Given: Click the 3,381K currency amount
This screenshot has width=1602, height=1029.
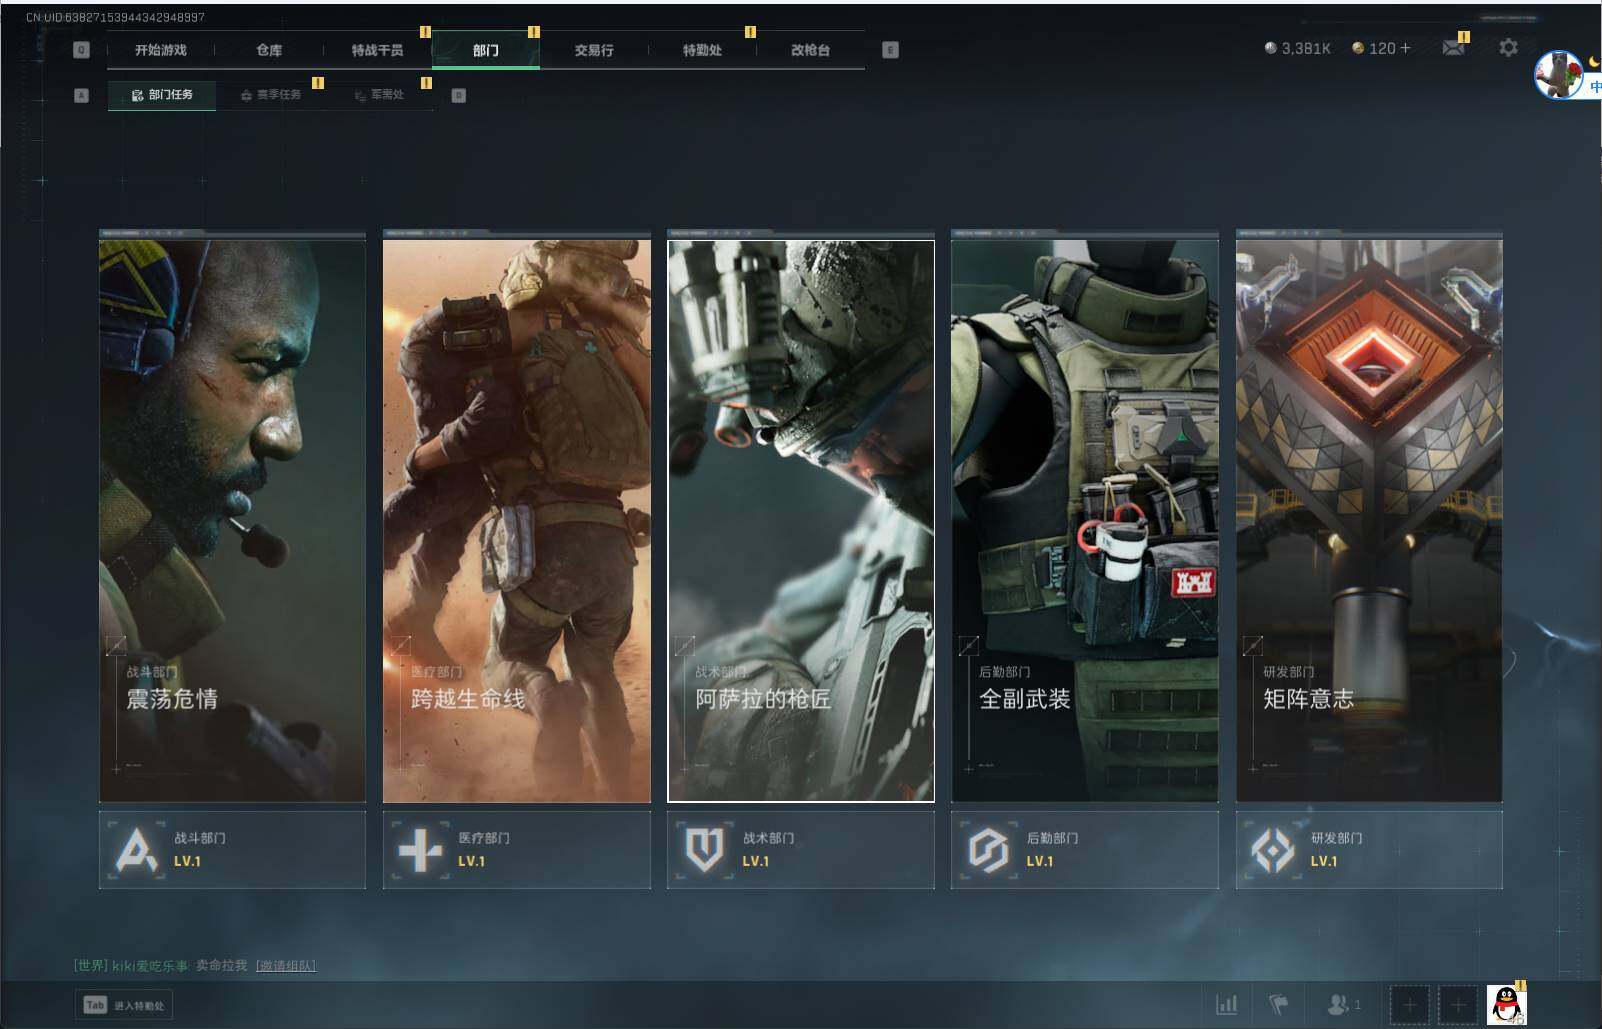Looking at the screenshot, I should pos(1306,48).
